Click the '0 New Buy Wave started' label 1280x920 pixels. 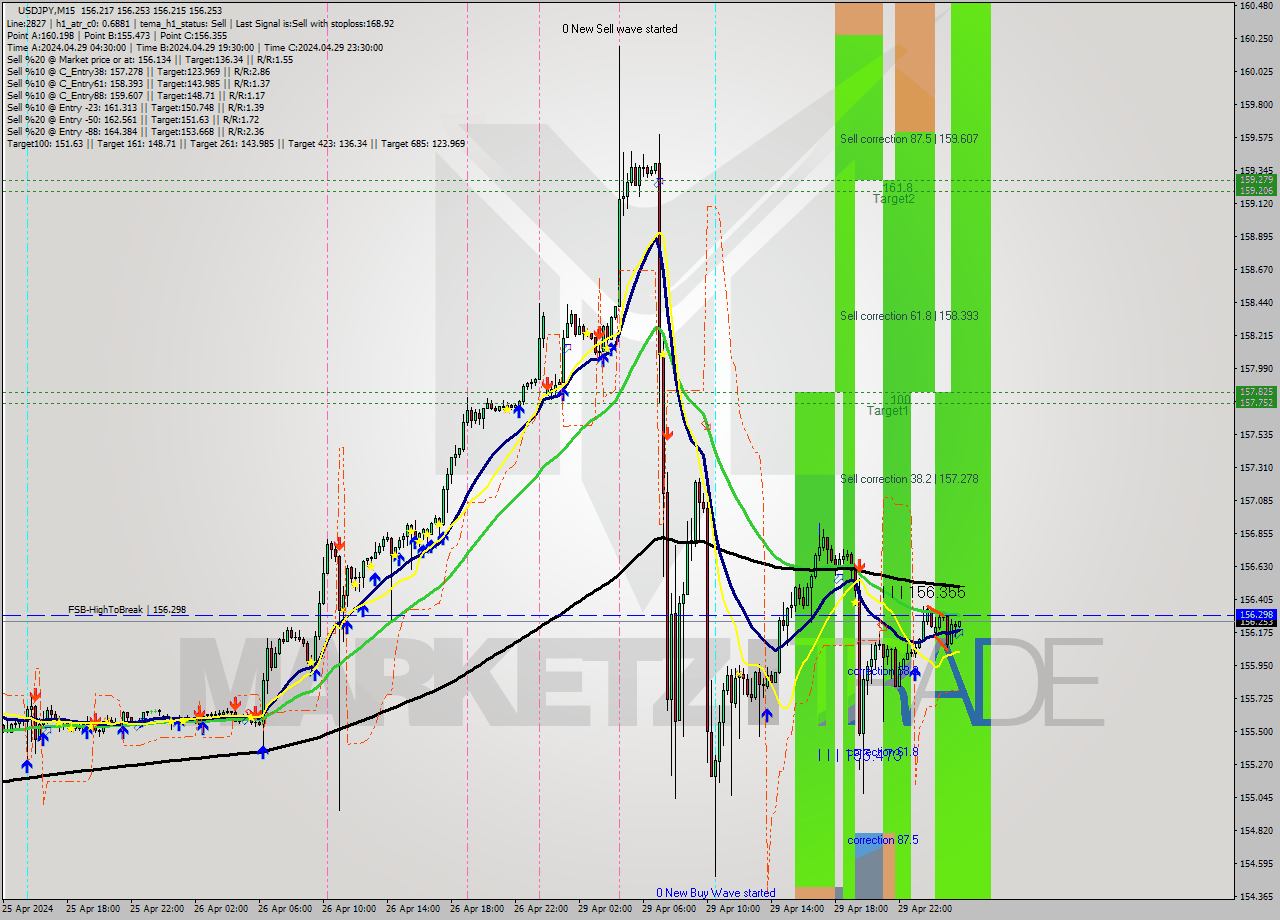click(715, 893)
